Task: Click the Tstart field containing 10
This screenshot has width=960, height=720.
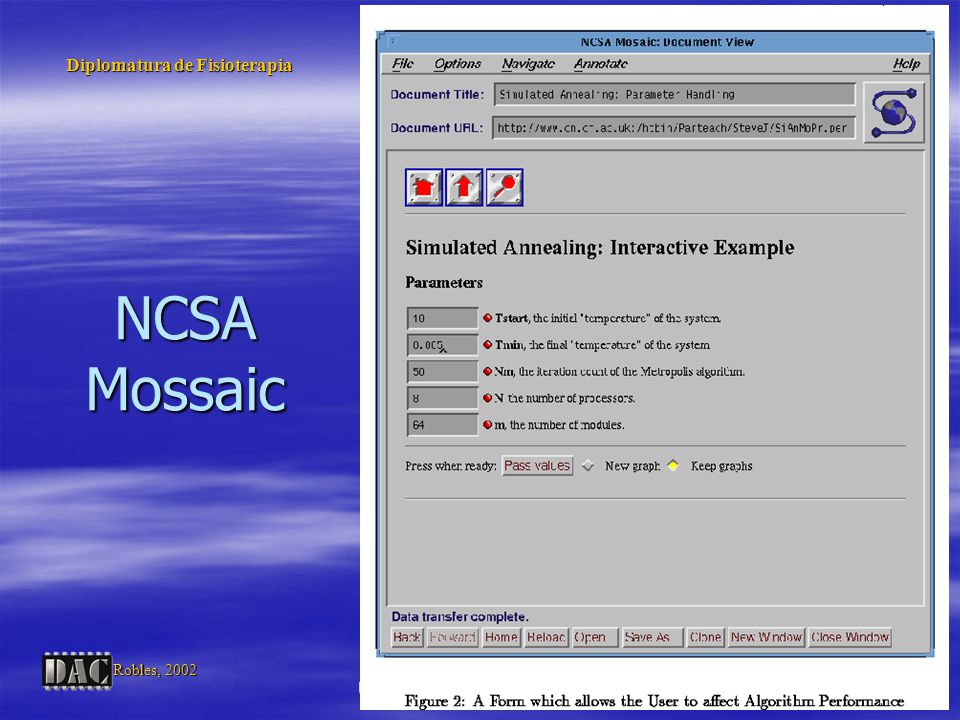Action: [x=442, y=318]
